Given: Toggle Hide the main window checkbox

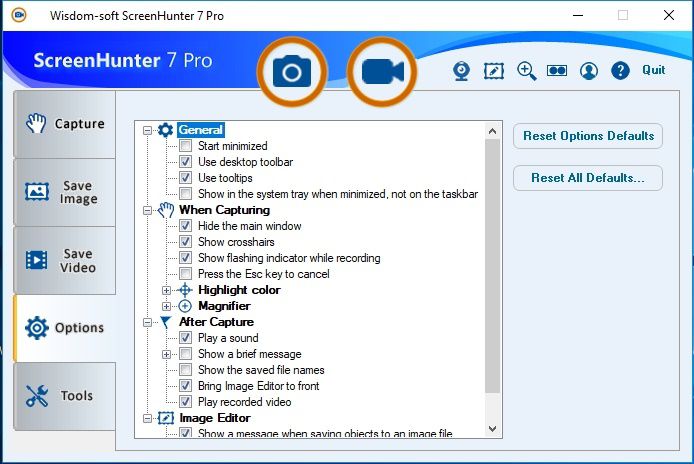Looking at the screenshot, I should 185,226.
